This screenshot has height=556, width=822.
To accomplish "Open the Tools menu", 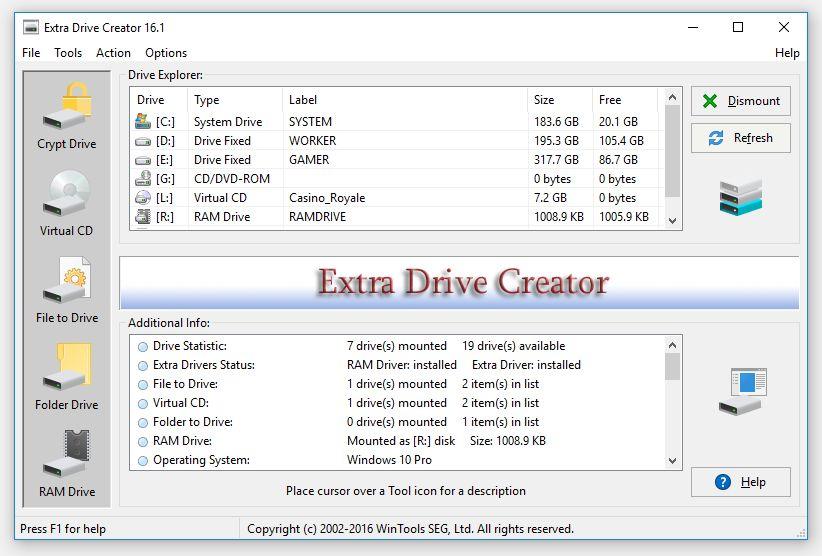I will coord(68,53).
